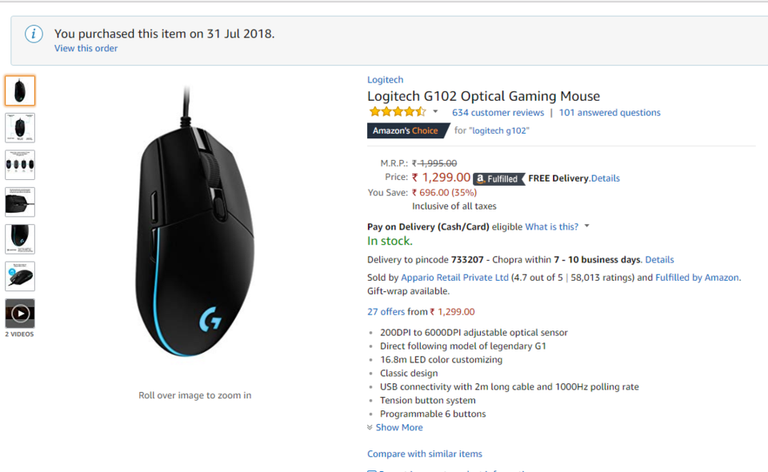This screenshot has width=768, height=472.
Task: Select the second product thumbnail with dimensions
Action: (x=20, y=128)
